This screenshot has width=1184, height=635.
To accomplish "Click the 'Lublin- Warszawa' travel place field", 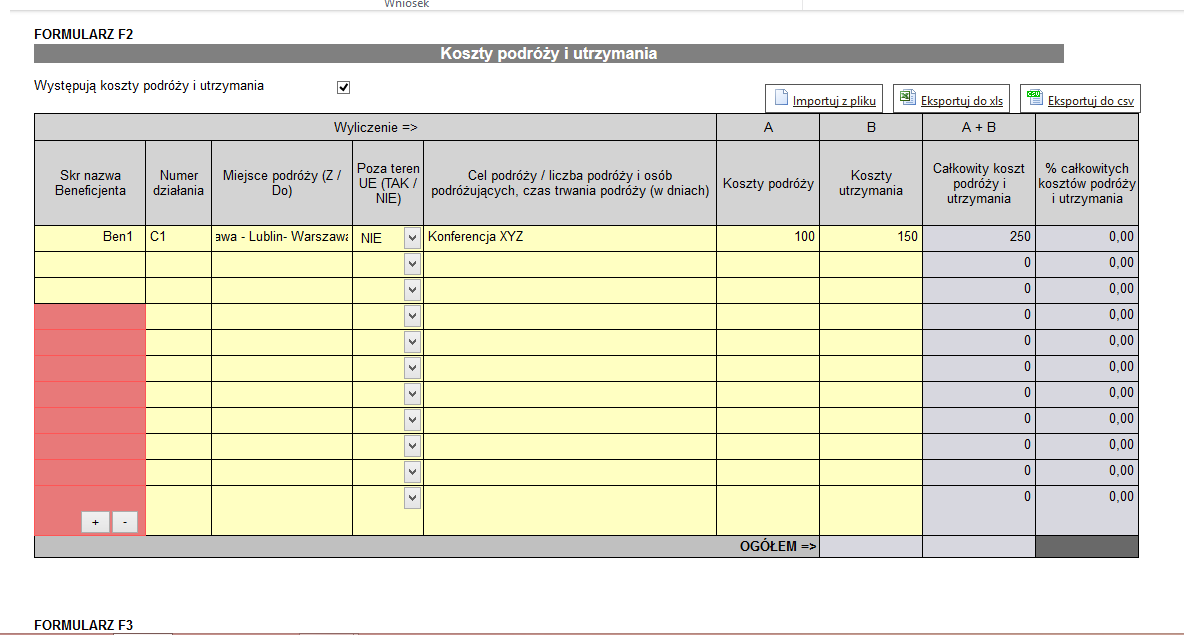I will 282,237.
